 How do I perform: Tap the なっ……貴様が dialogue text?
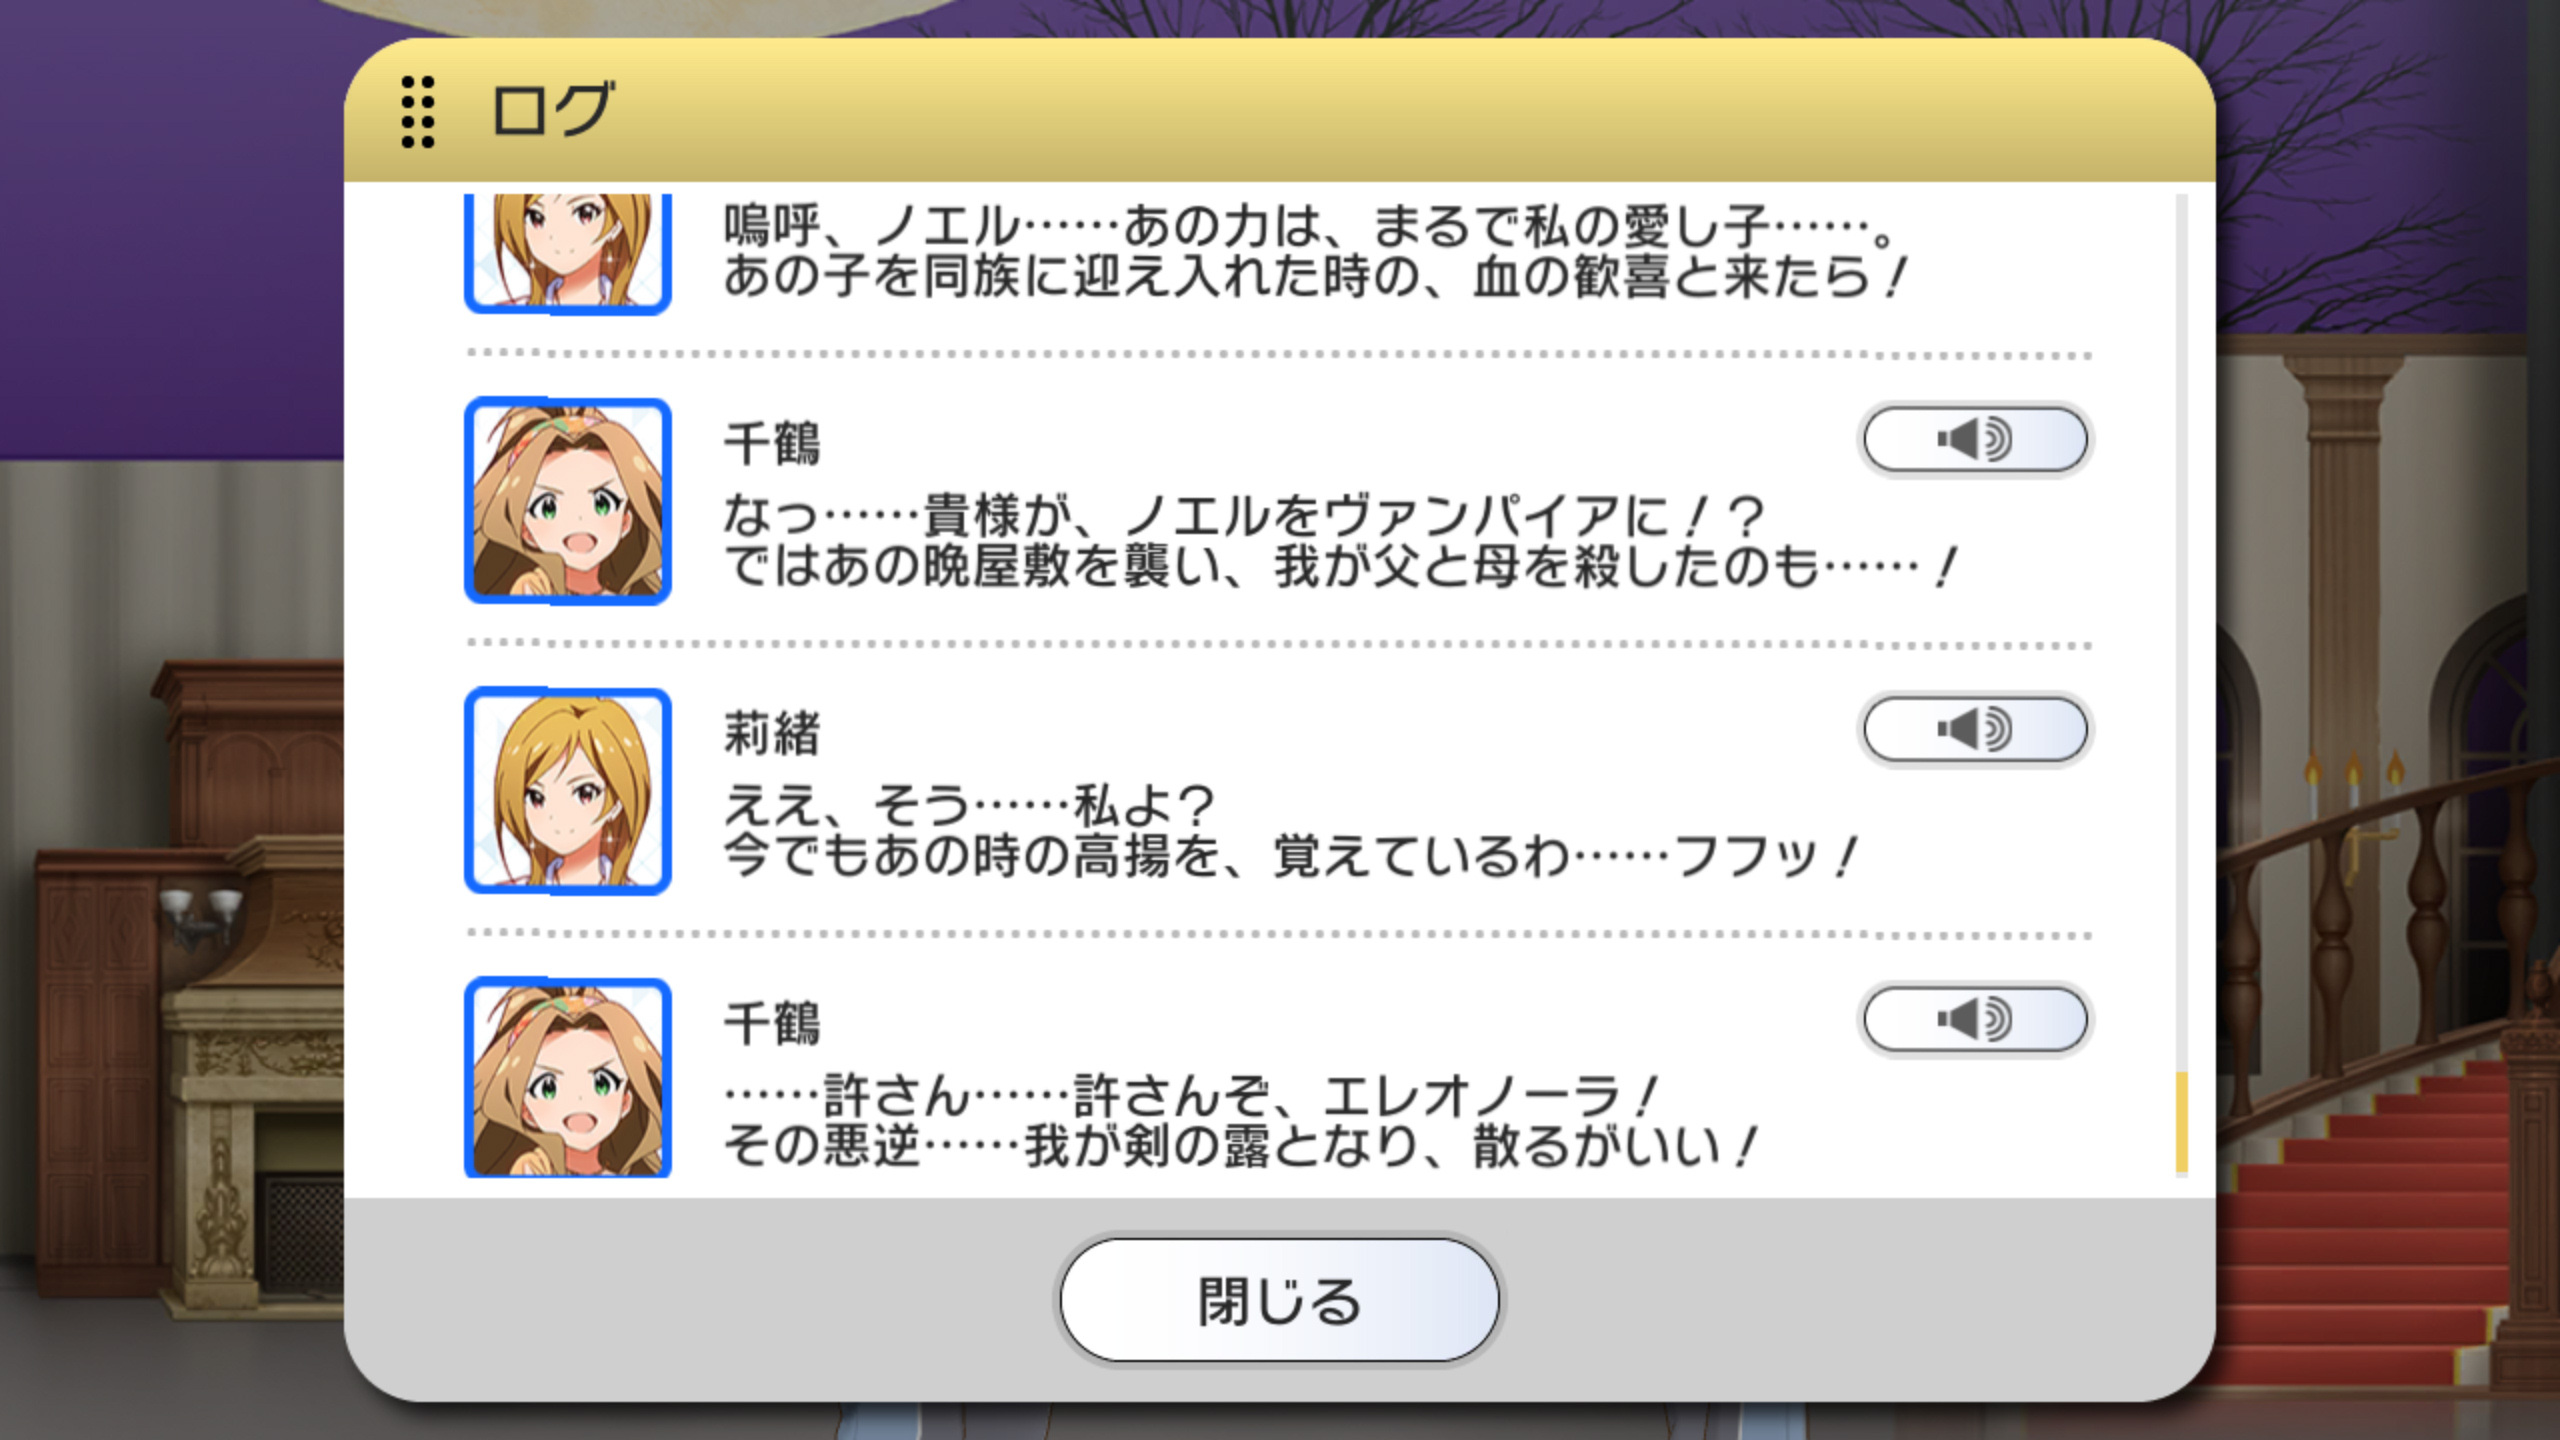(x=1340, y=541)
